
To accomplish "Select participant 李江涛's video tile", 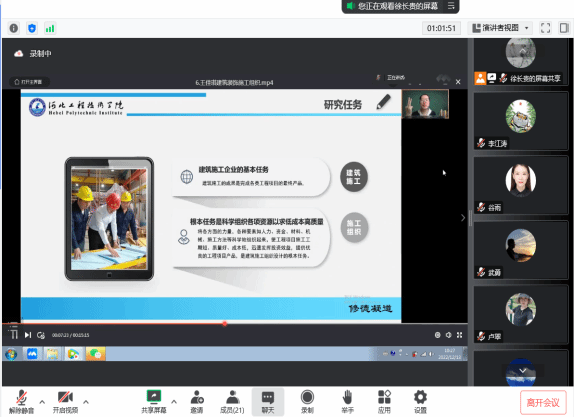I will [x=521, y=121].
